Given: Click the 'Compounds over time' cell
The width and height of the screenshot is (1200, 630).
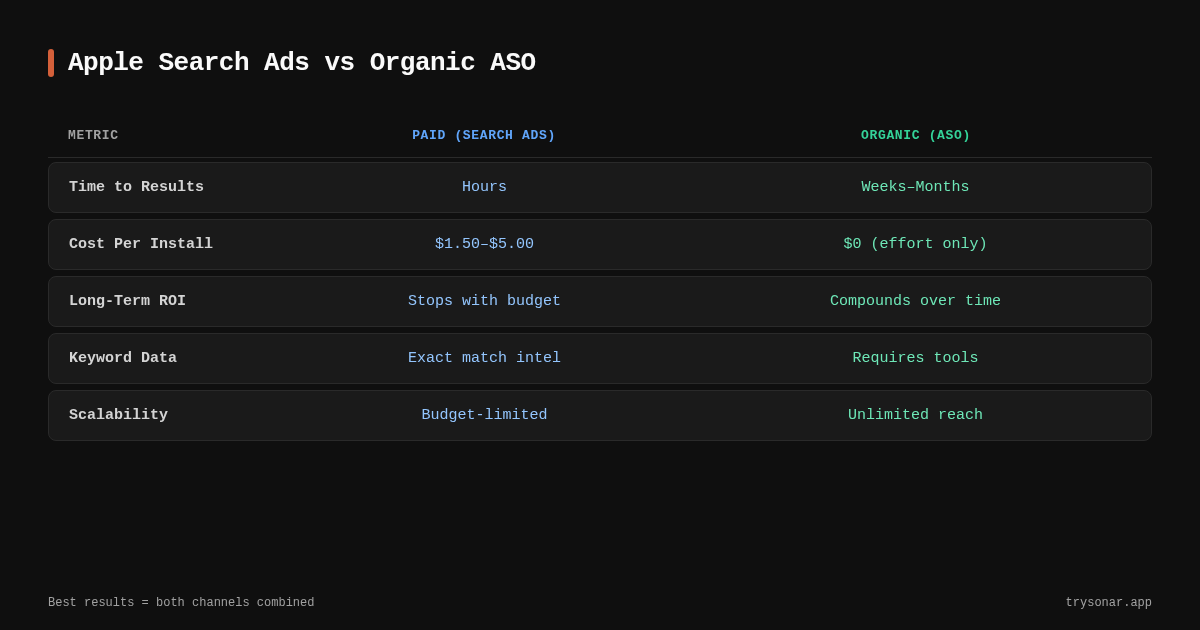Looking at the screenshot, I should click(915, 301).
